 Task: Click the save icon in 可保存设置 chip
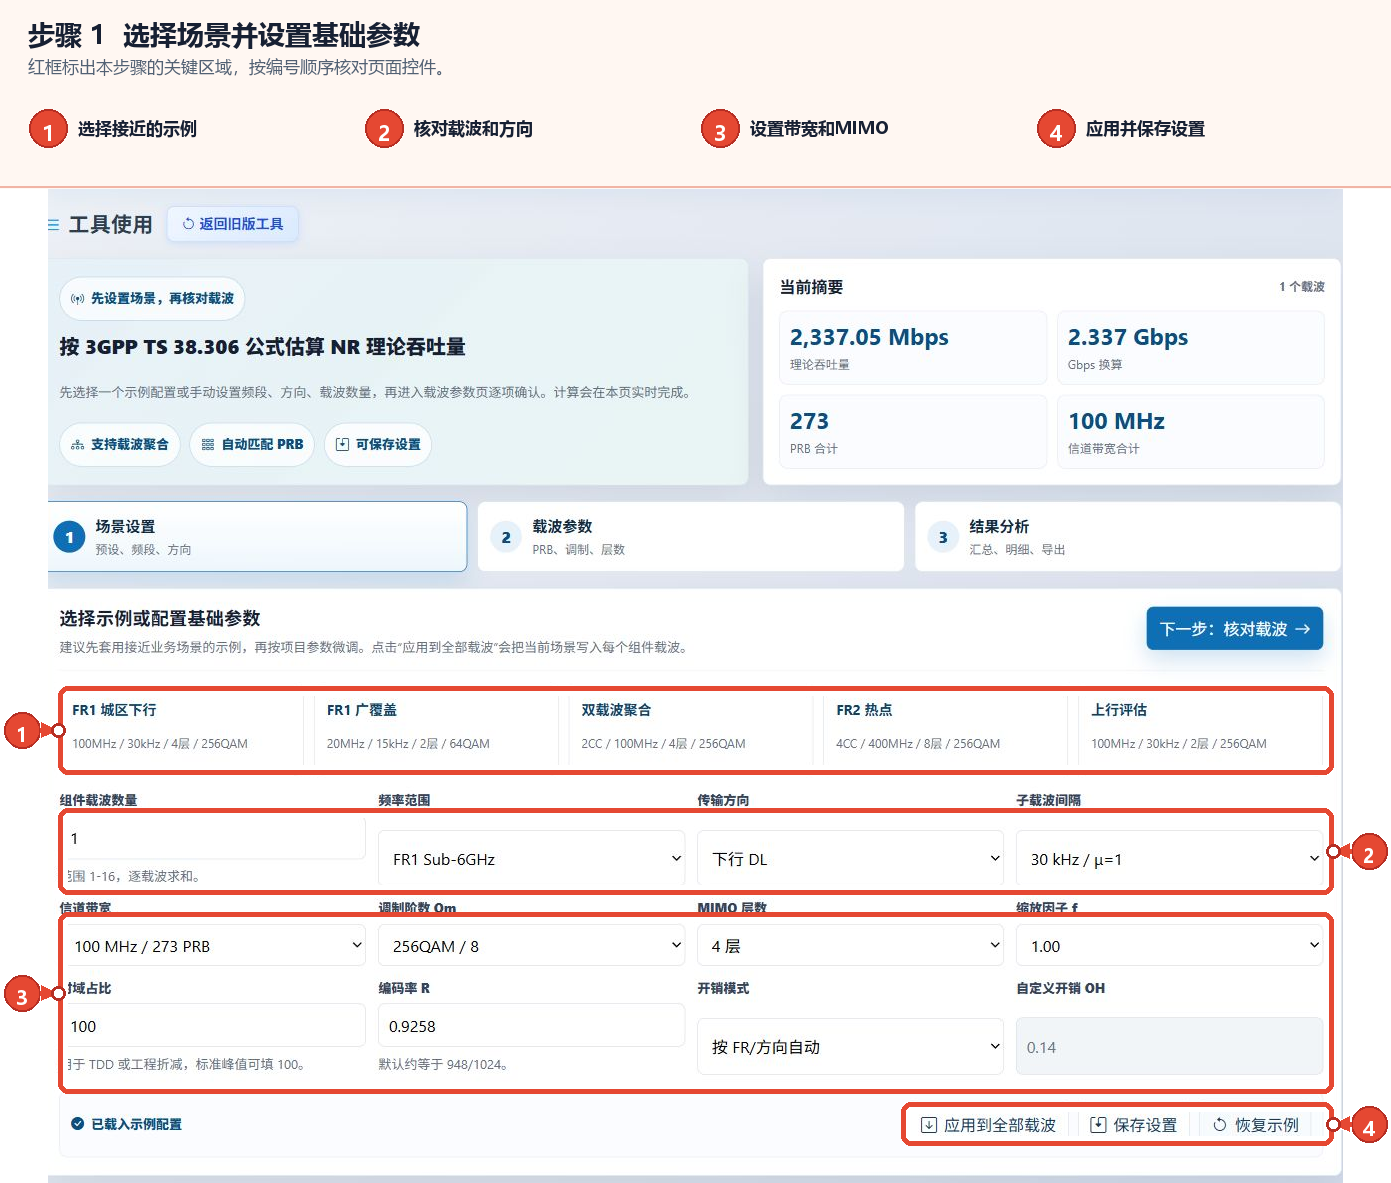coord(343,445)
